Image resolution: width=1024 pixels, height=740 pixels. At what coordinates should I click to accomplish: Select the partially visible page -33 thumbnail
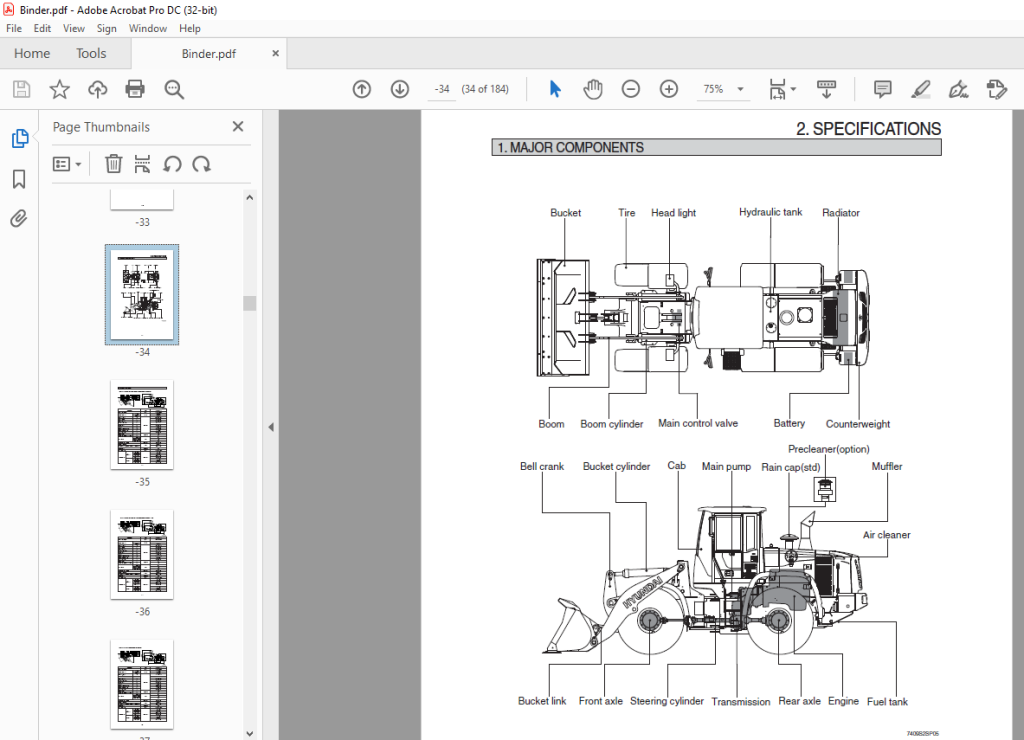point(142,200)
